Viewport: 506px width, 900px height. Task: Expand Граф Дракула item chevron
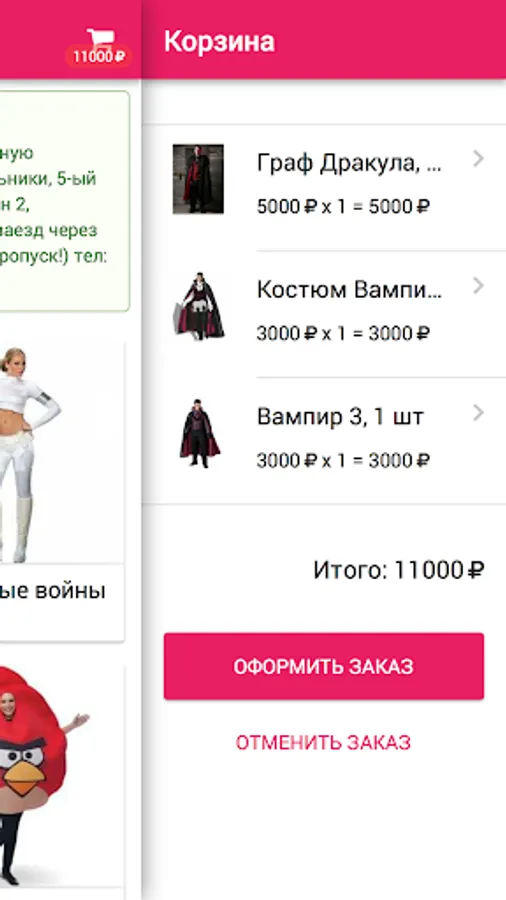(478, 159)
